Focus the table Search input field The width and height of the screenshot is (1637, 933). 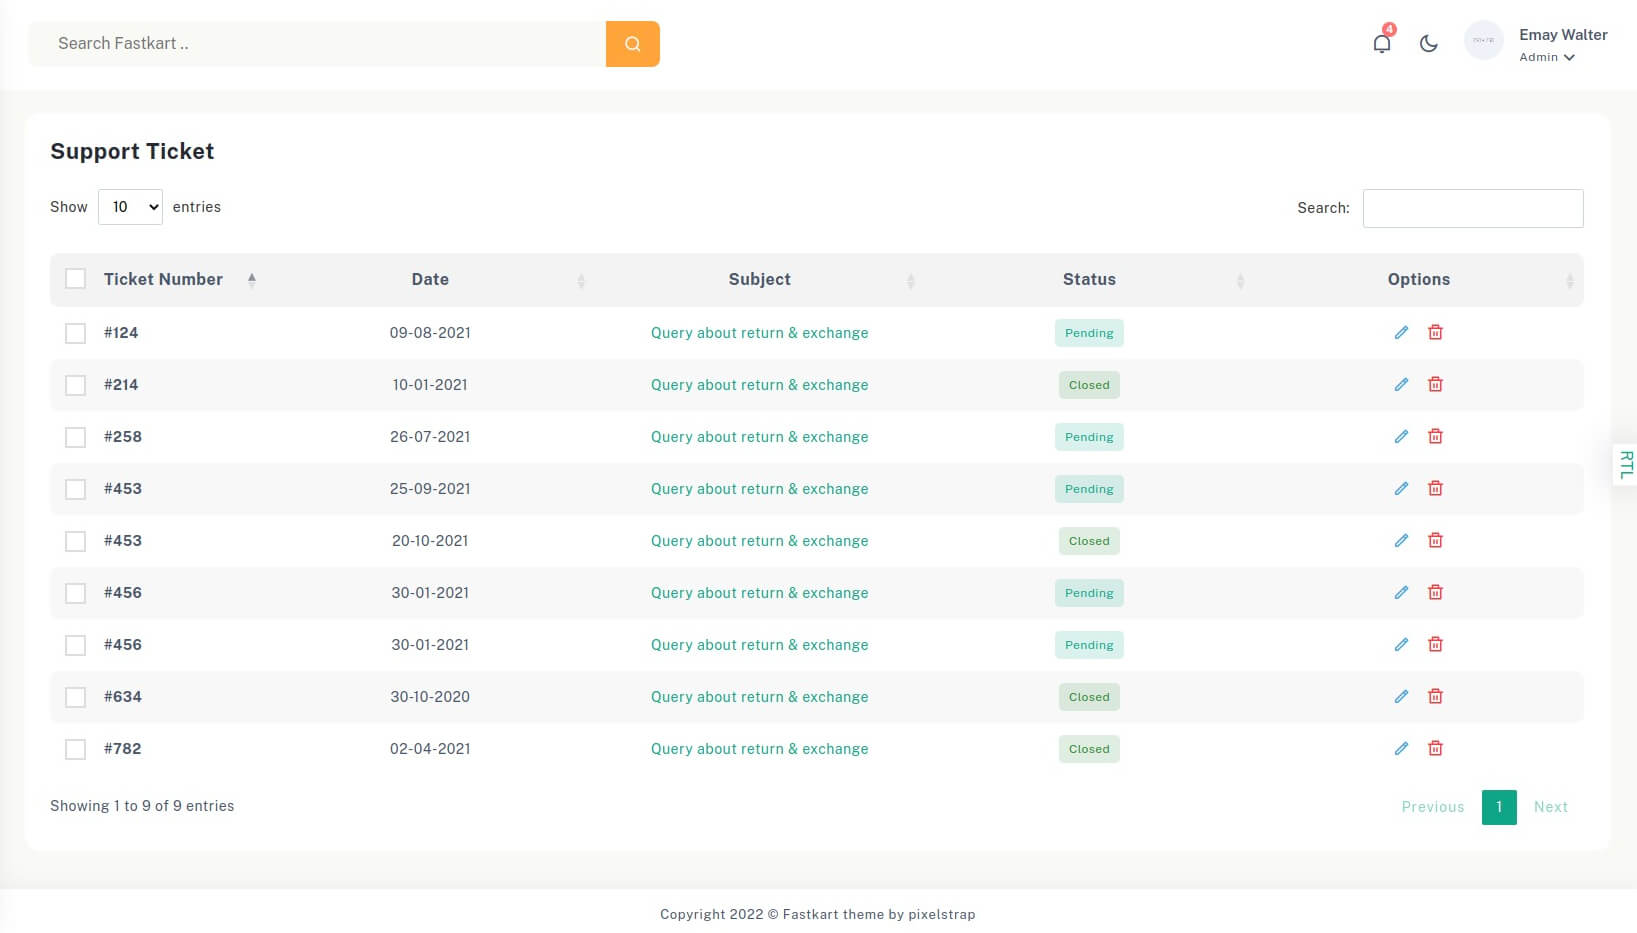pos(1472,208)
